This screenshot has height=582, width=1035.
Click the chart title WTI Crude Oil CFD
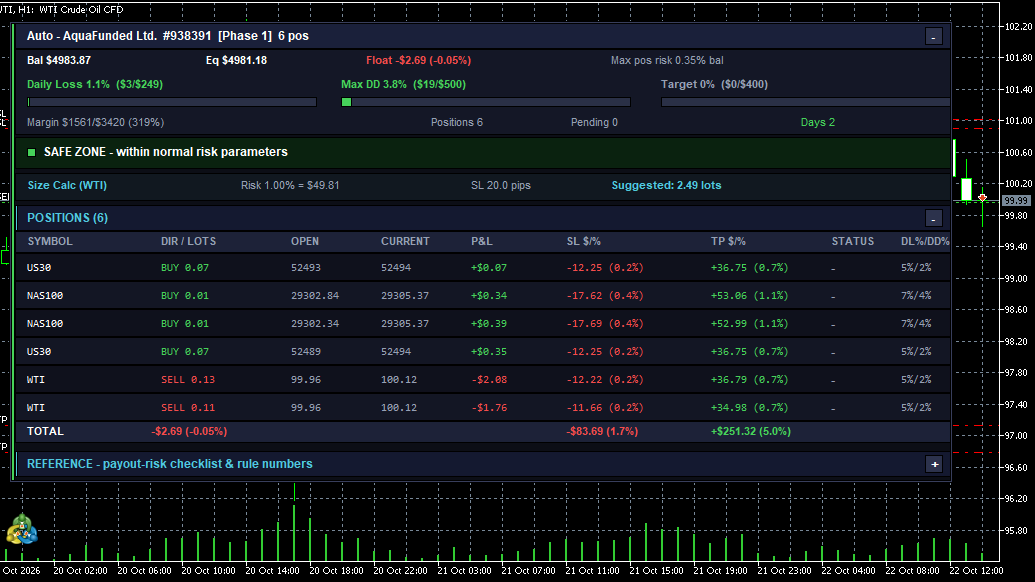coord(81,10)
